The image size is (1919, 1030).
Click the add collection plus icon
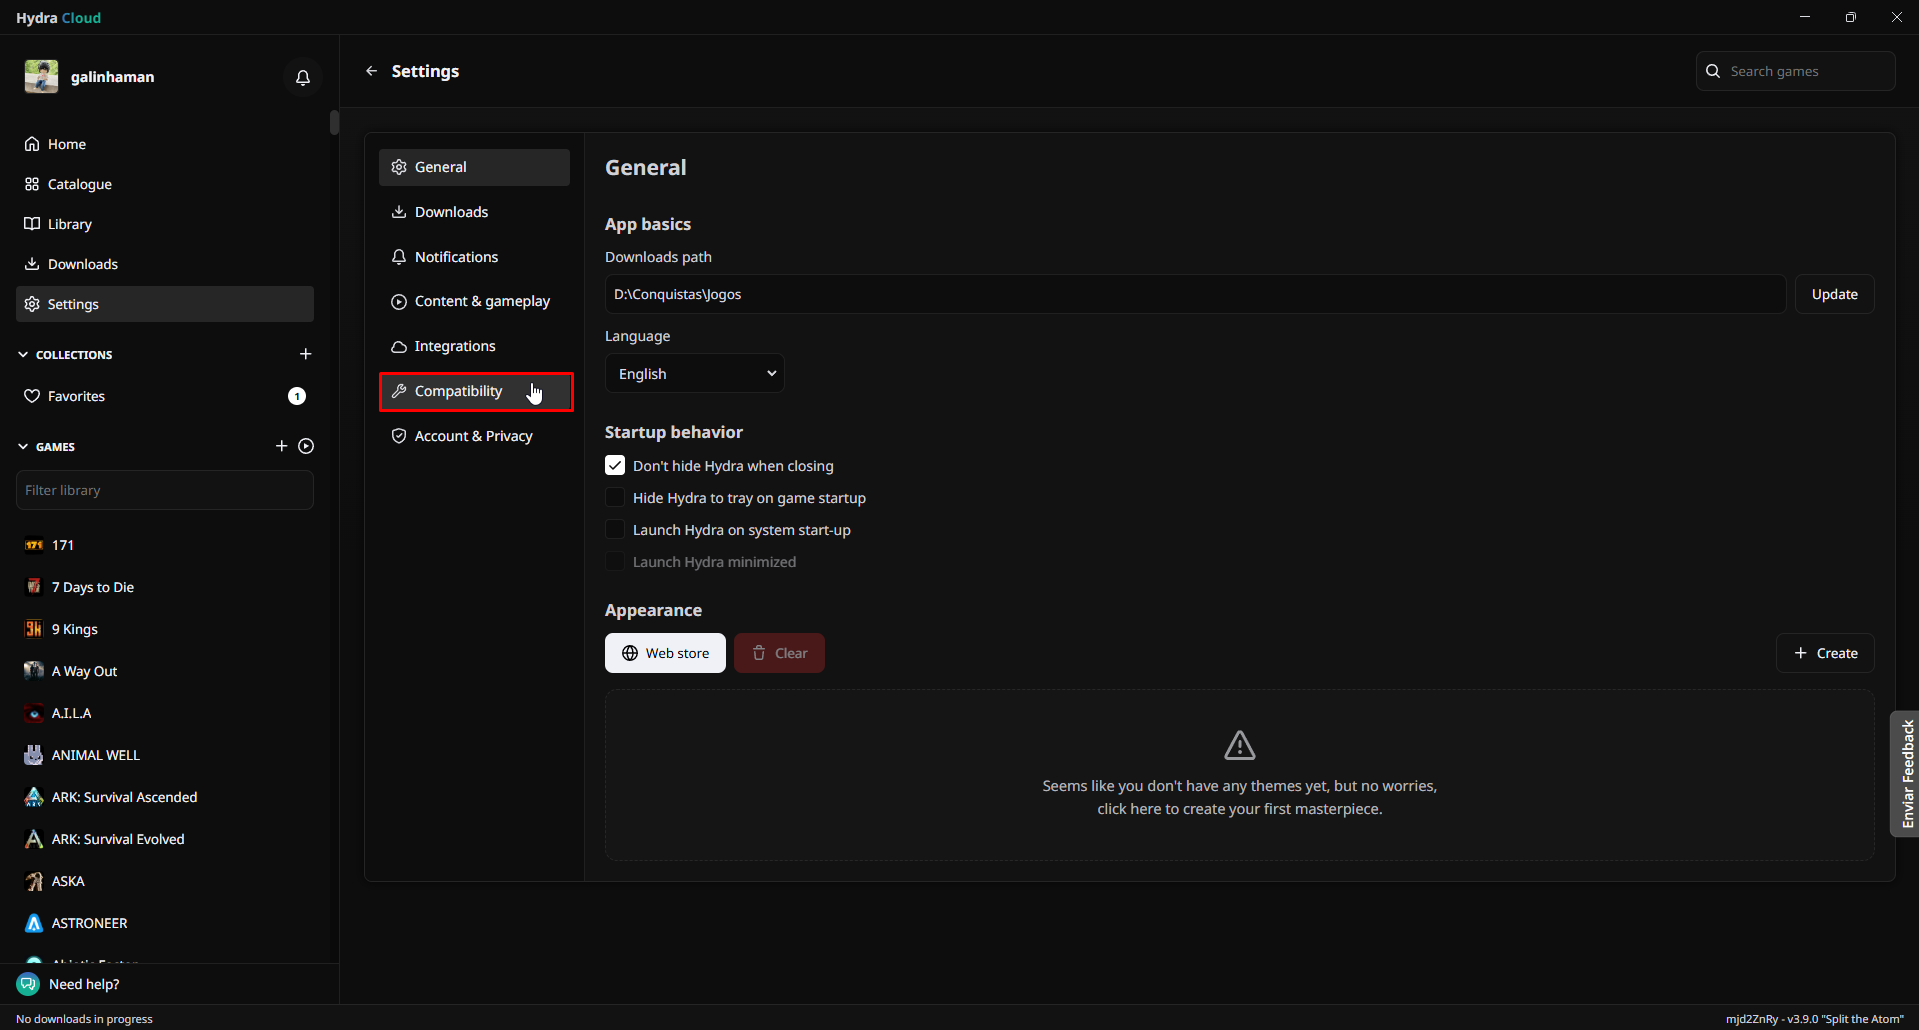point(306,354)
